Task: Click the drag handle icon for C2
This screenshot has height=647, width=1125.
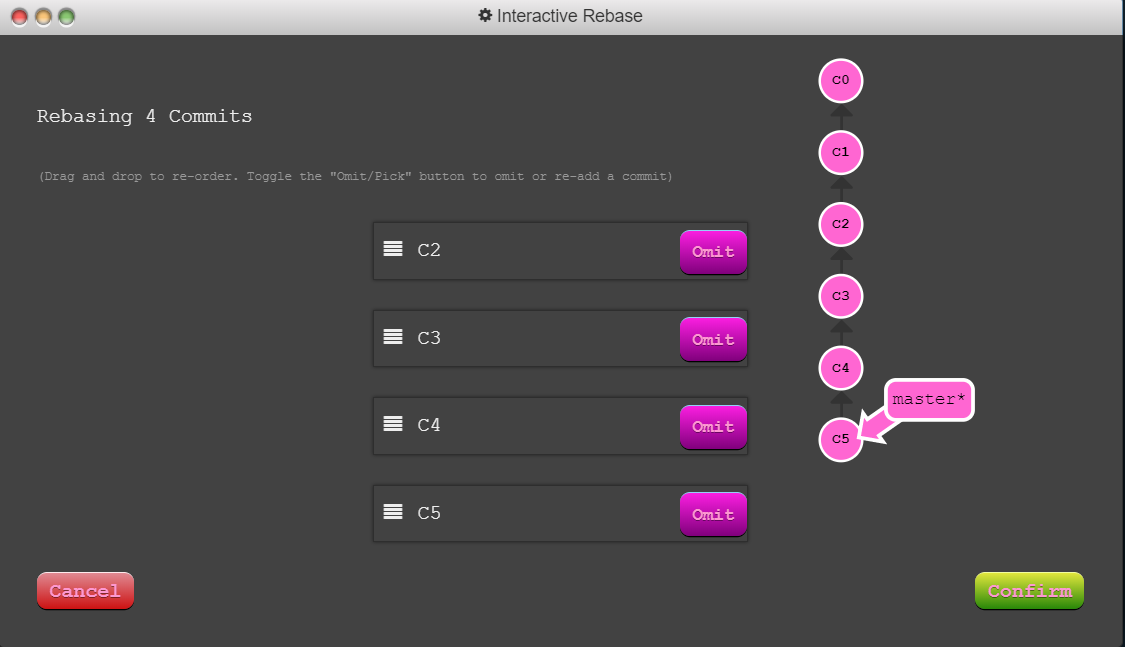Action: click(393, 249)
